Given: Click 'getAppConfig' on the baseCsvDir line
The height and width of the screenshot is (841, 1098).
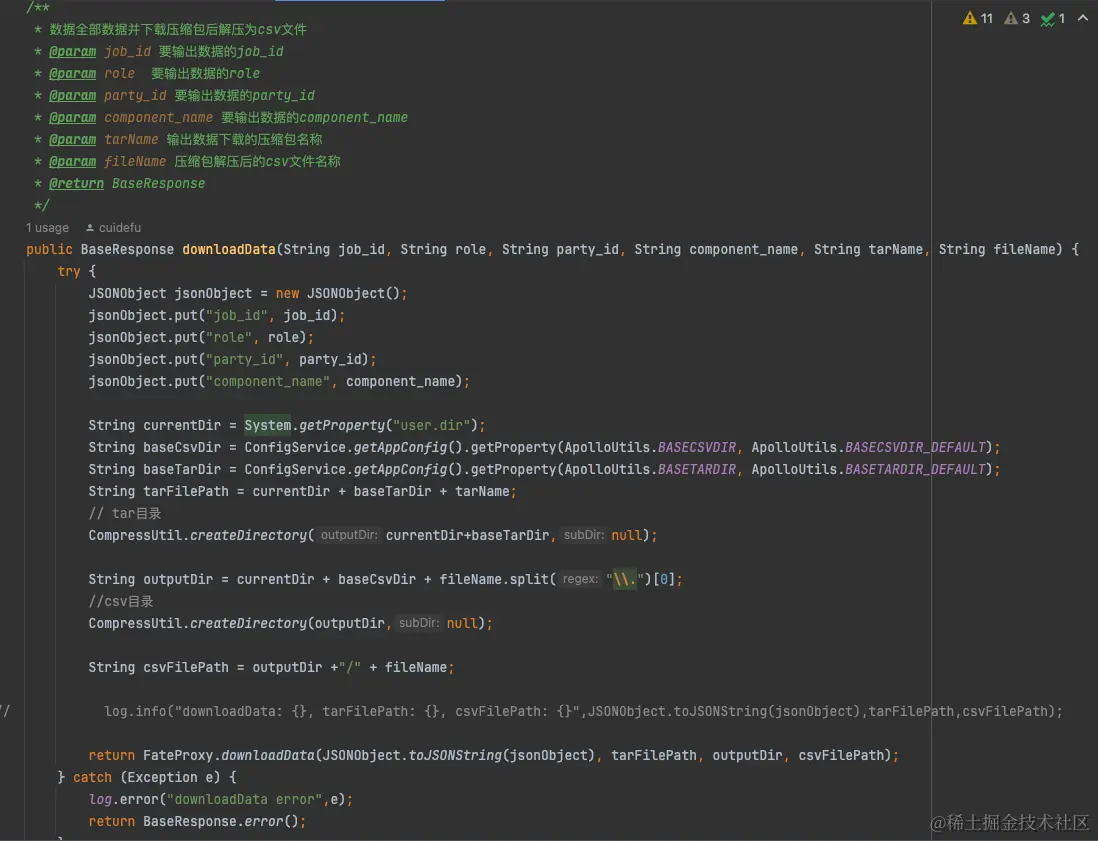Looking at the screenshot, I should pos(400,447).
